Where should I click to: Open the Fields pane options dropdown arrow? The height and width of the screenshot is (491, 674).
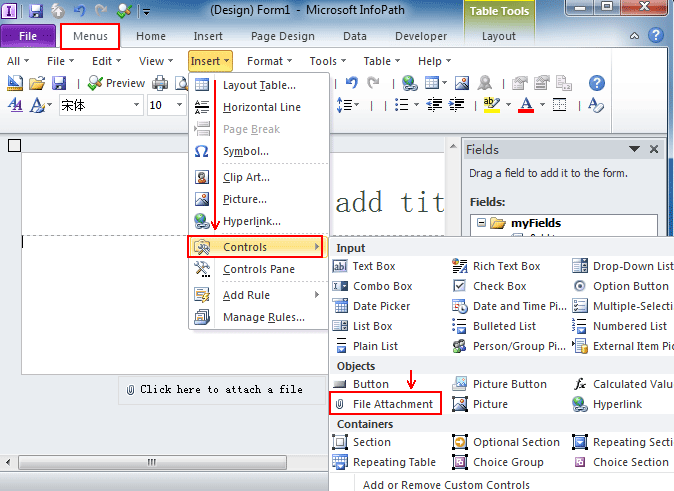tap(634, 149)
